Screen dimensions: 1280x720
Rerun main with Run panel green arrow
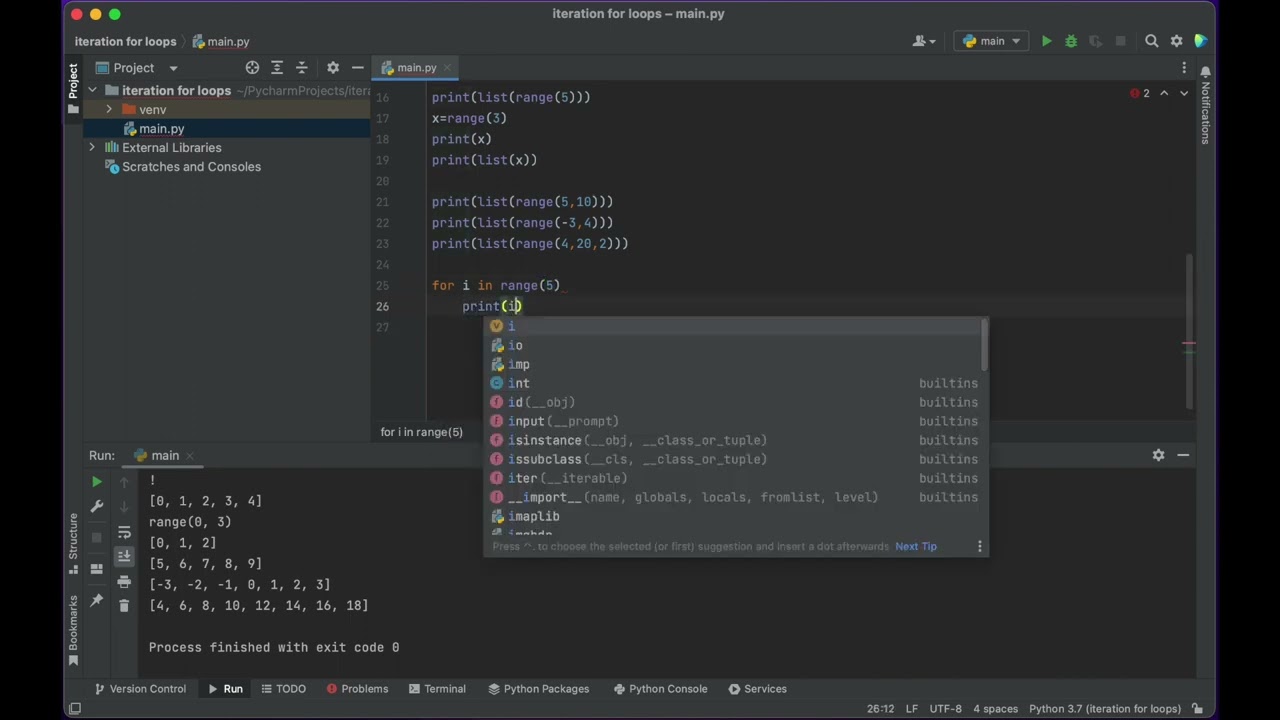coord(96,482)
